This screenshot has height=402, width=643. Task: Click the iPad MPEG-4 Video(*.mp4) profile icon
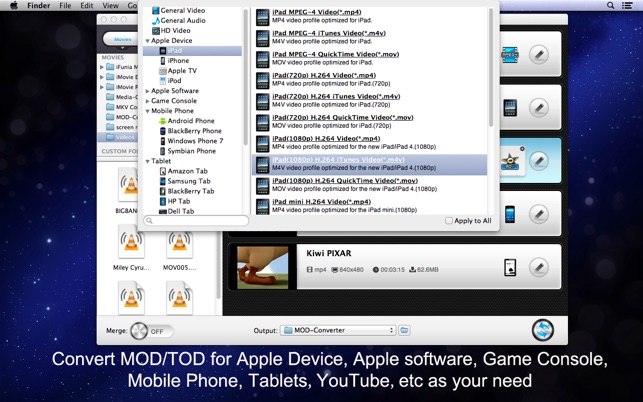(x=262, y=18)
